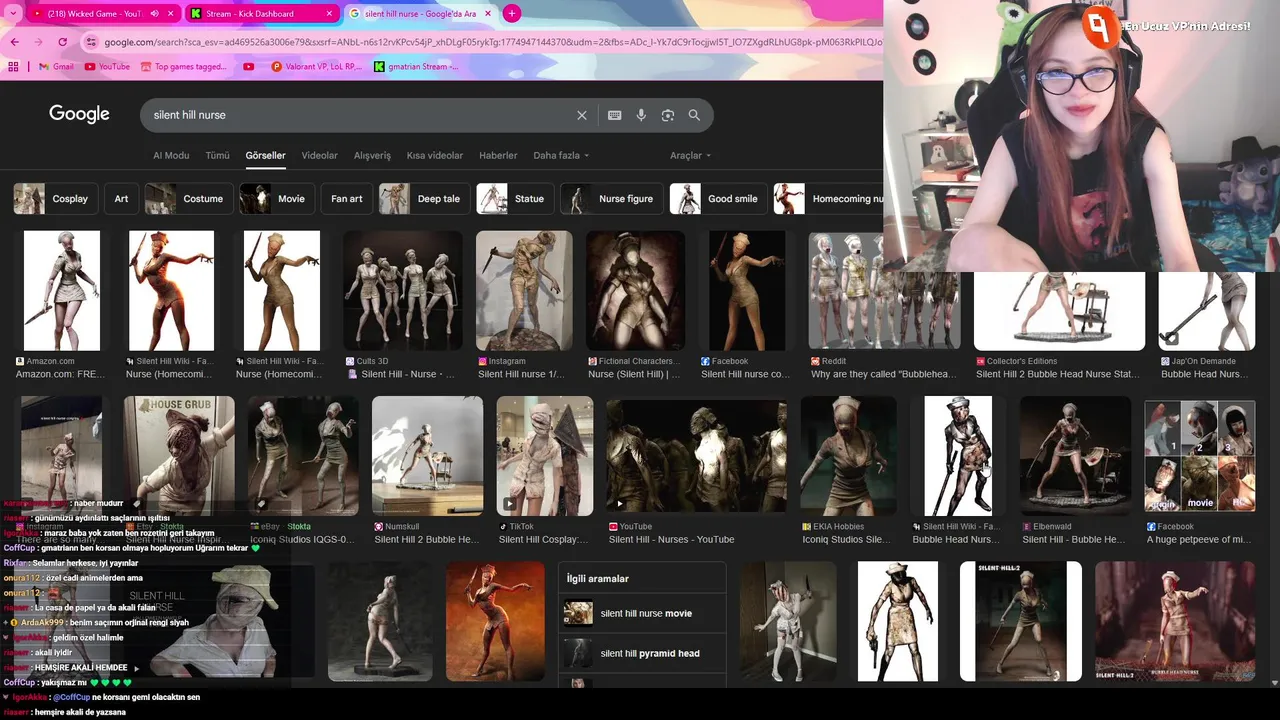Go to Google home via logo
Image resolution: width=1280 pixels, height=720 pixels.
(x=79, y=114)
